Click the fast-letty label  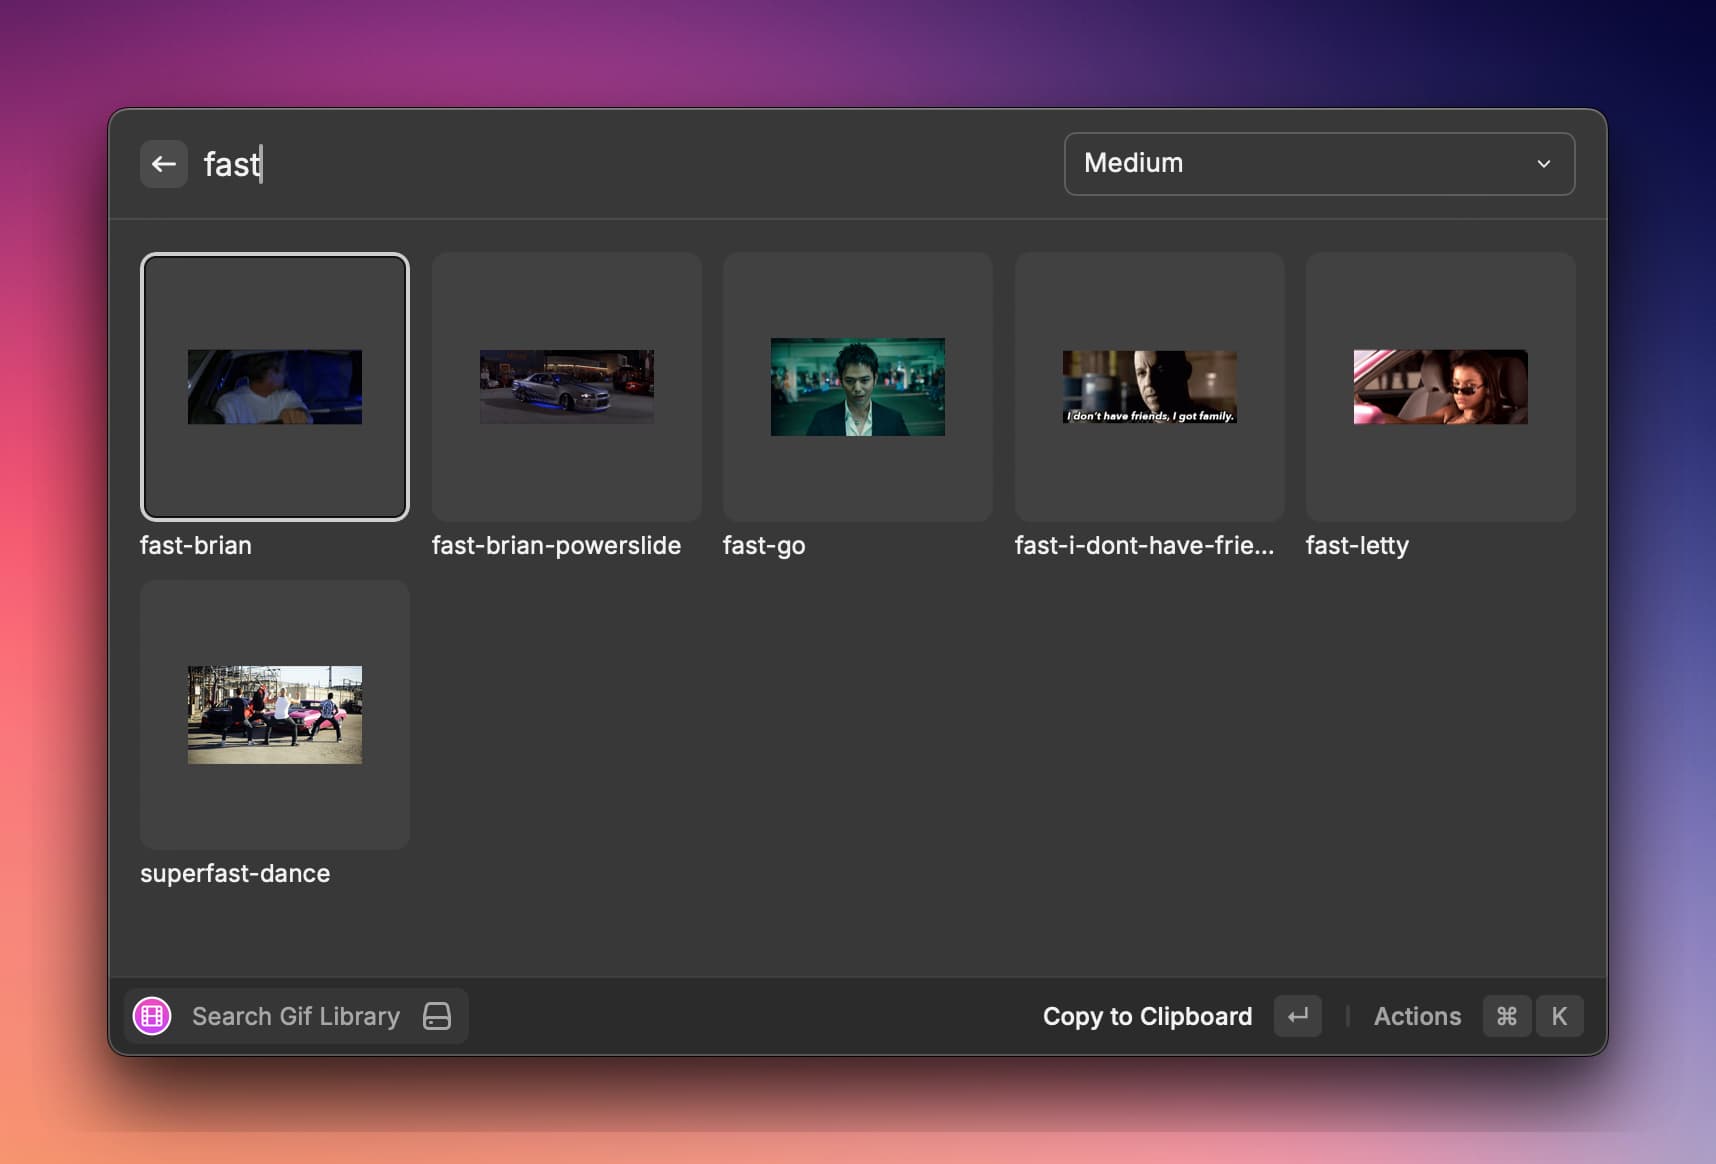tap(1357, 545)
